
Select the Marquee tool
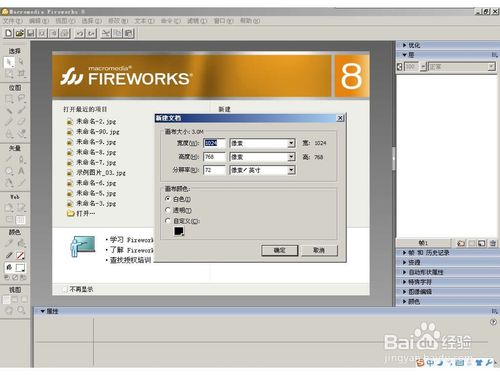[x=9, y=99]
